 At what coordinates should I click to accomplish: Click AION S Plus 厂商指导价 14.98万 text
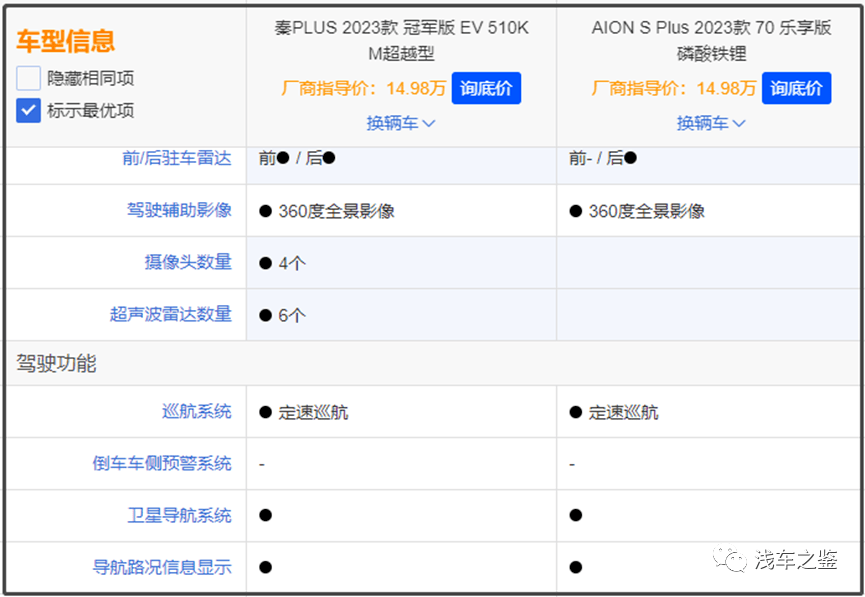pyautogui.click(x=674, y=88)
